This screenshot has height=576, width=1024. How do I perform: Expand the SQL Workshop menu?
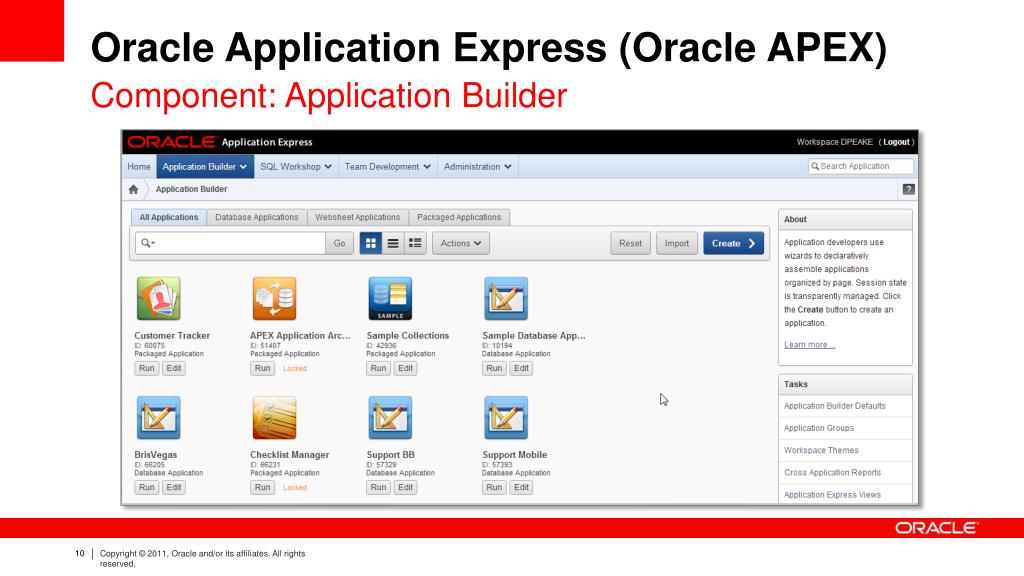coord(296,167)
